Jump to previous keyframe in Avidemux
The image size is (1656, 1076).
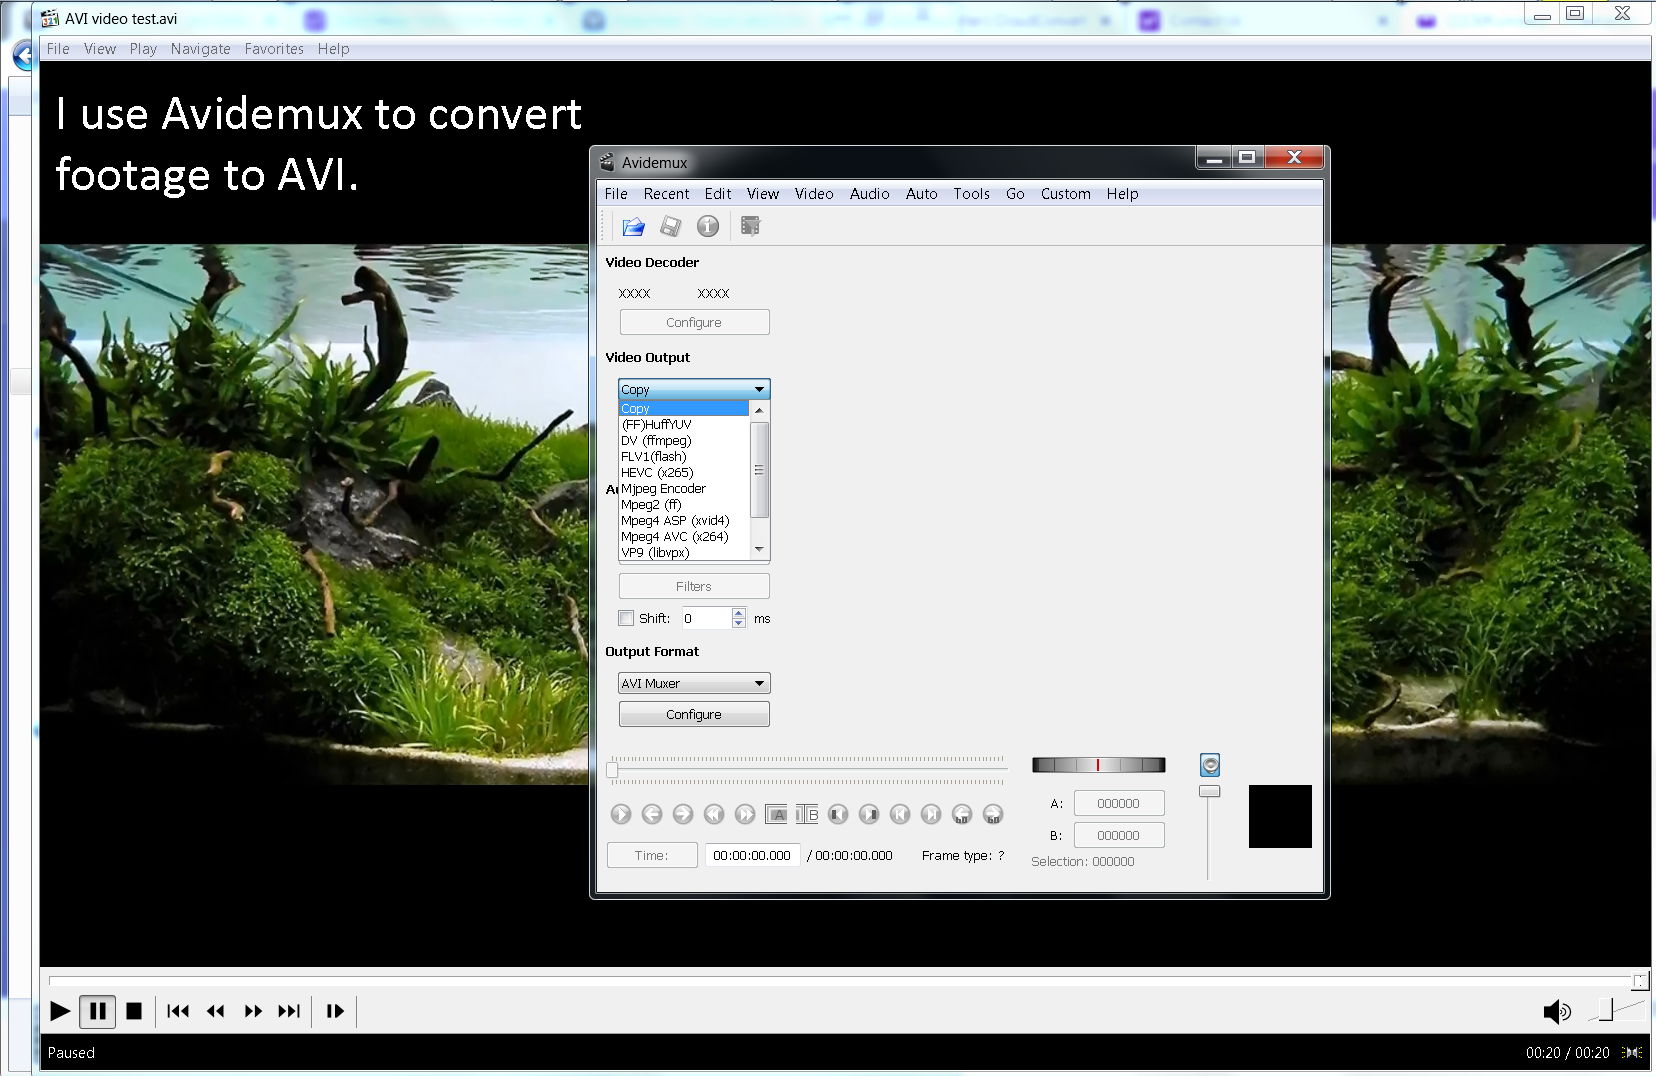(714, 814)
